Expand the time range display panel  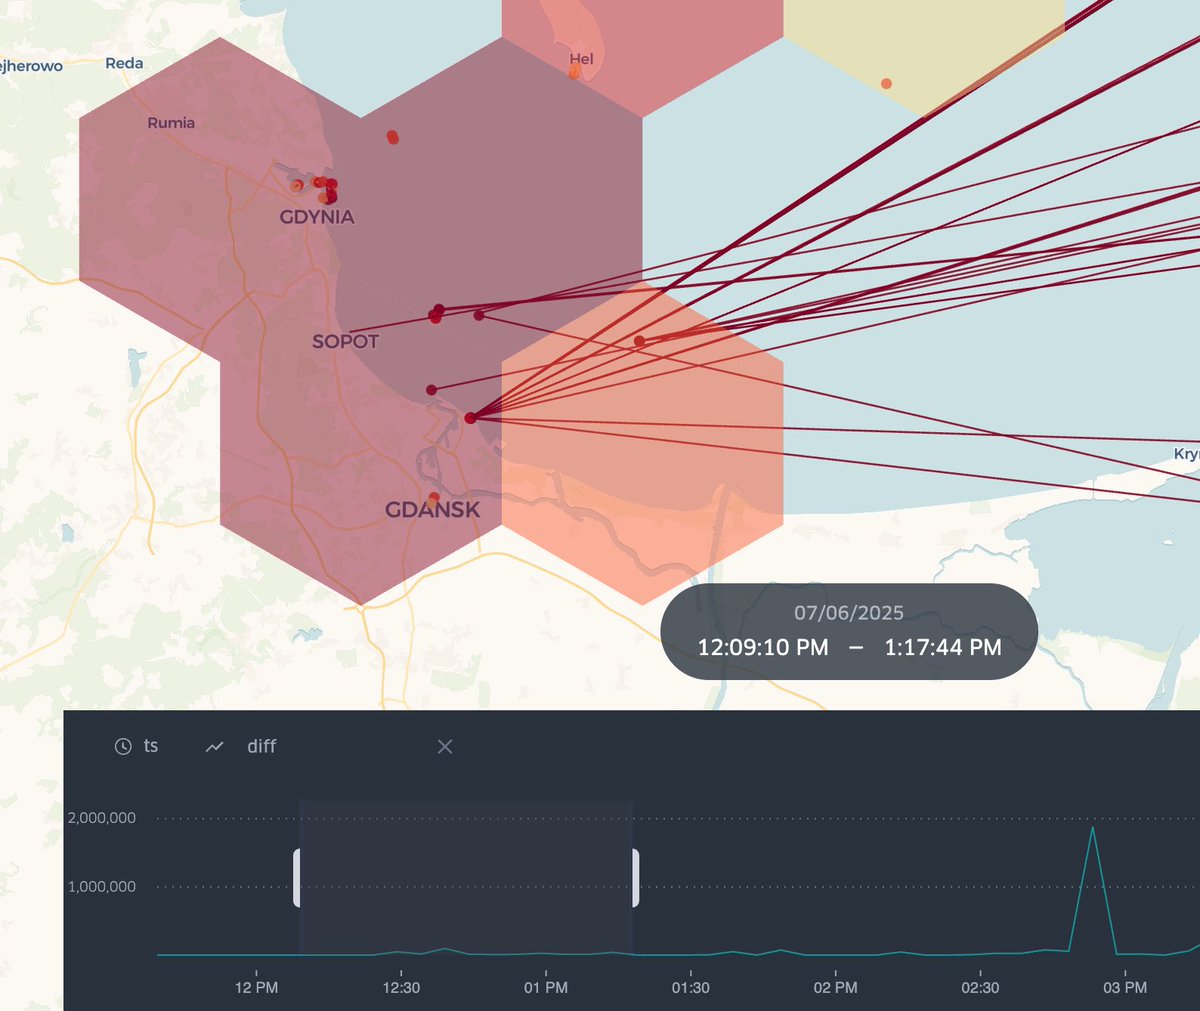pos(848,630)
